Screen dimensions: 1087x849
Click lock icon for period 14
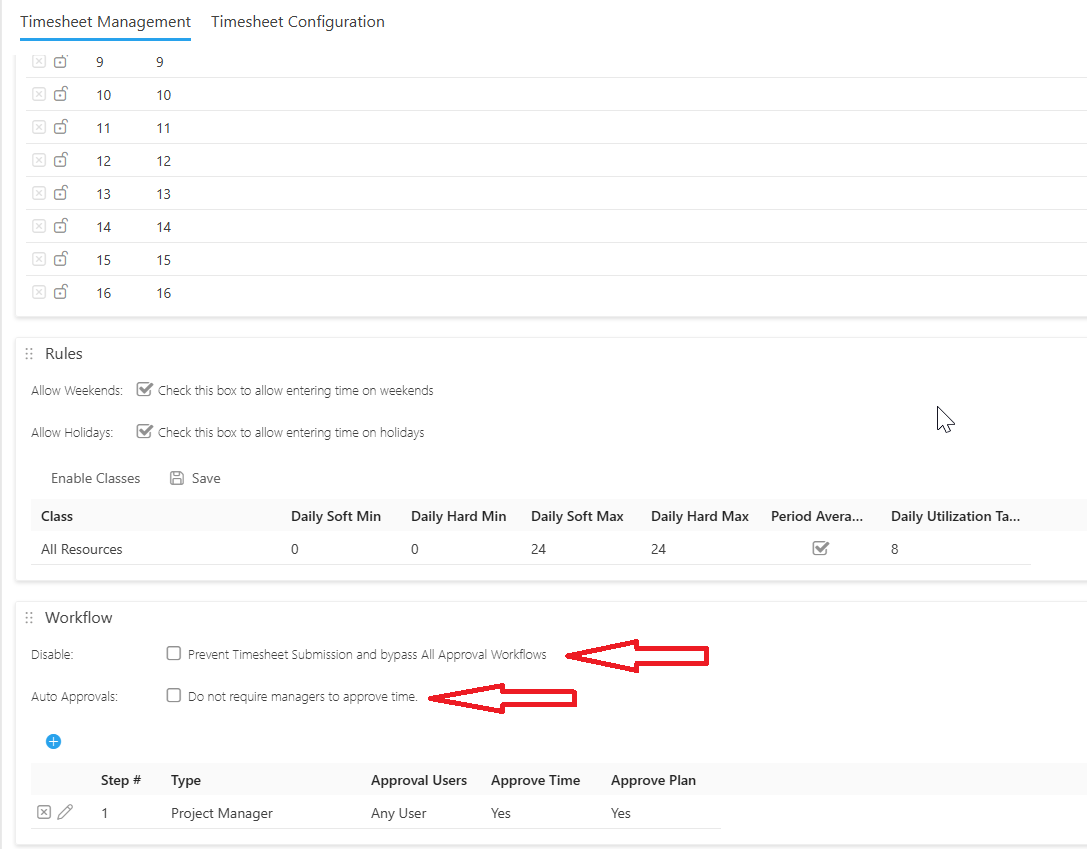pyautogui.click(x=61, y=225)
